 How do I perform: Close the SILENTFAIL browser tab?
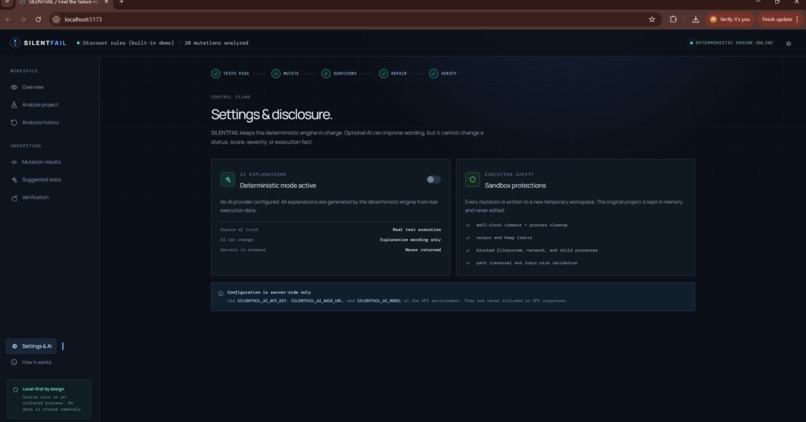(x=106, y=2)
